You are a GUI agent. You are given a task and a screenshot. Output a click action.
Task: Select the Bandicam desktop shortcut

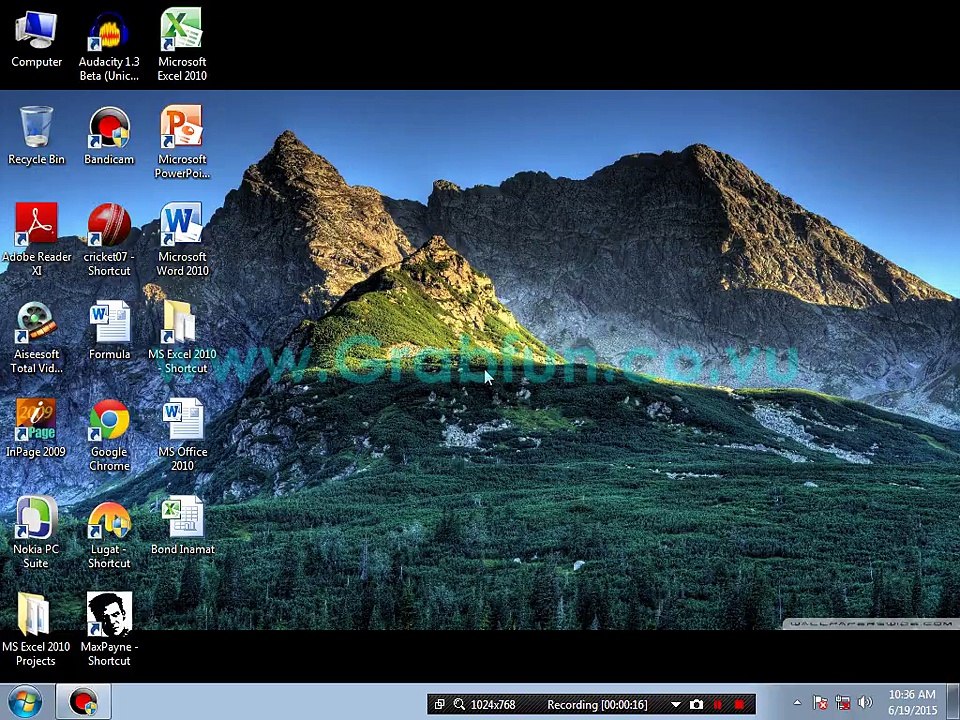click(x=108, y=135)
